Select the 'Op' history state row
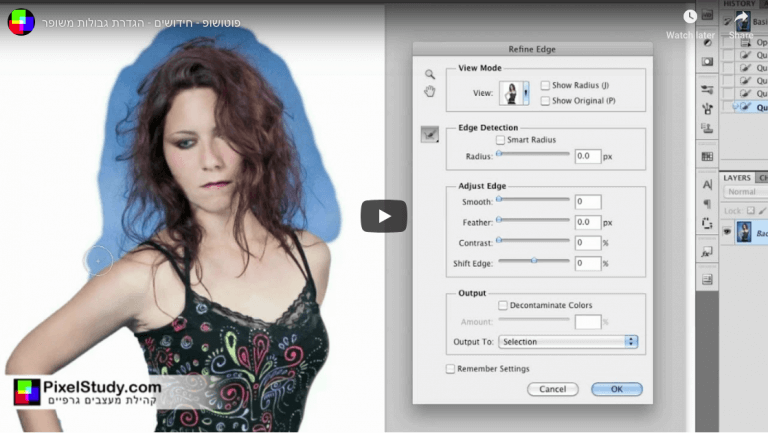Screen dimensions: 768x433 (x=751, y=43)
